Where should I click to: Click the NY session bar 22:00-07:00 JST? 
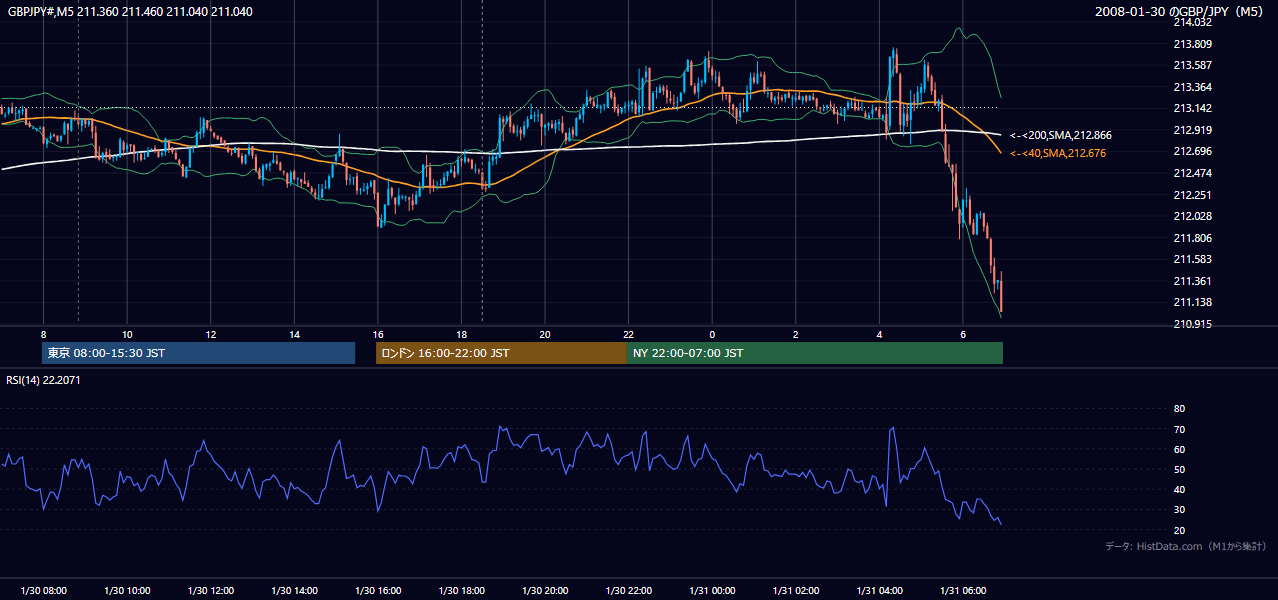pos(815,353)
